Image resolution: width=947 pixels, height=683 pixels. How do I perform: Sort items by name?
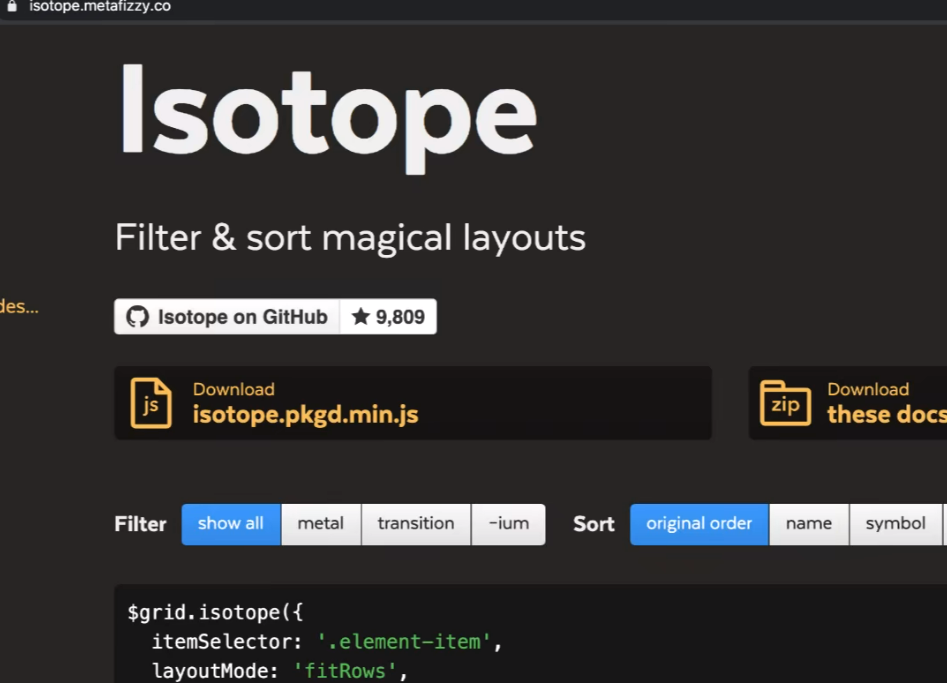809,524
